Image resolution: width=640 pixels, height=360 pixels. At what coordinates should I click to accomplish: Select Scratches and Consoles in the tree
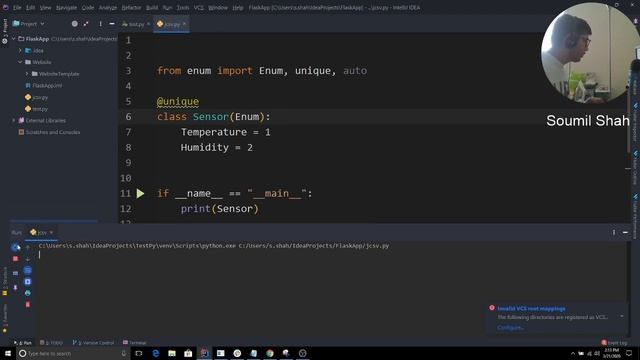49,132
